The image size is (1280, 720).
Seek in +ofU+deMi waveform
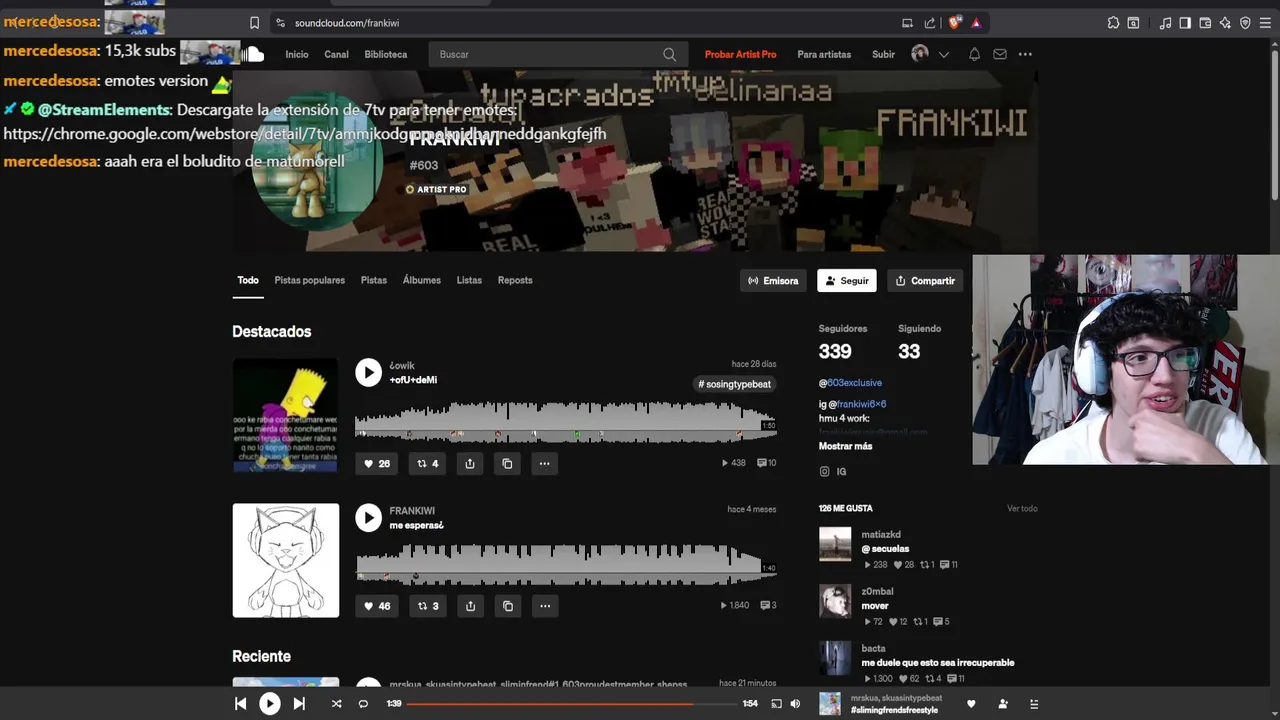[565, 420]
